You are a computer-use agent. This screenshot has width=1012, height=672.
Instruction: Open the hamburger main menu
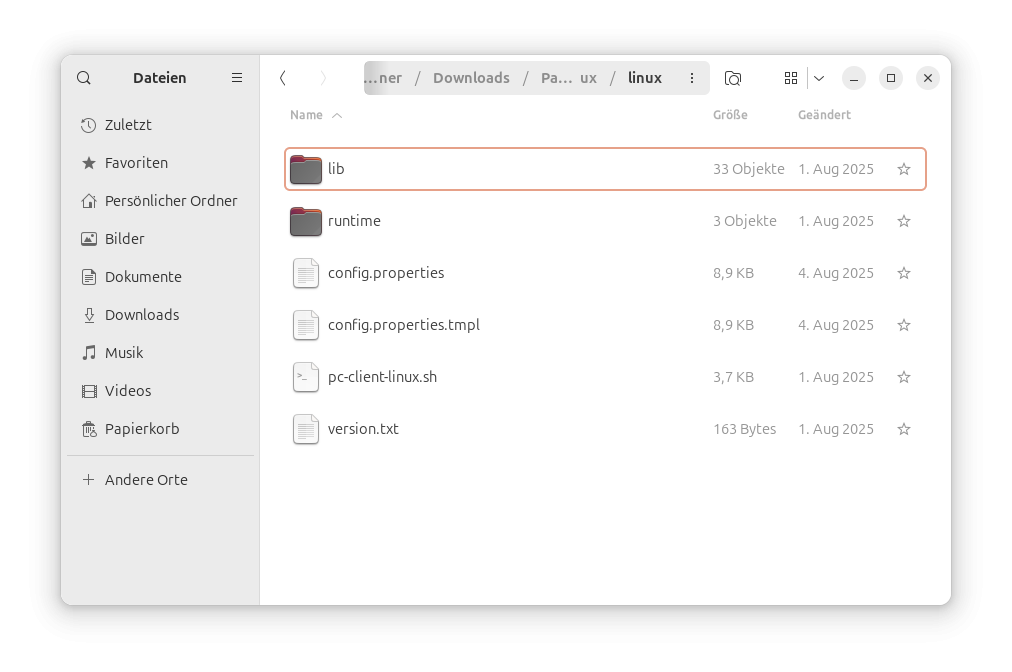click(237, 78)
